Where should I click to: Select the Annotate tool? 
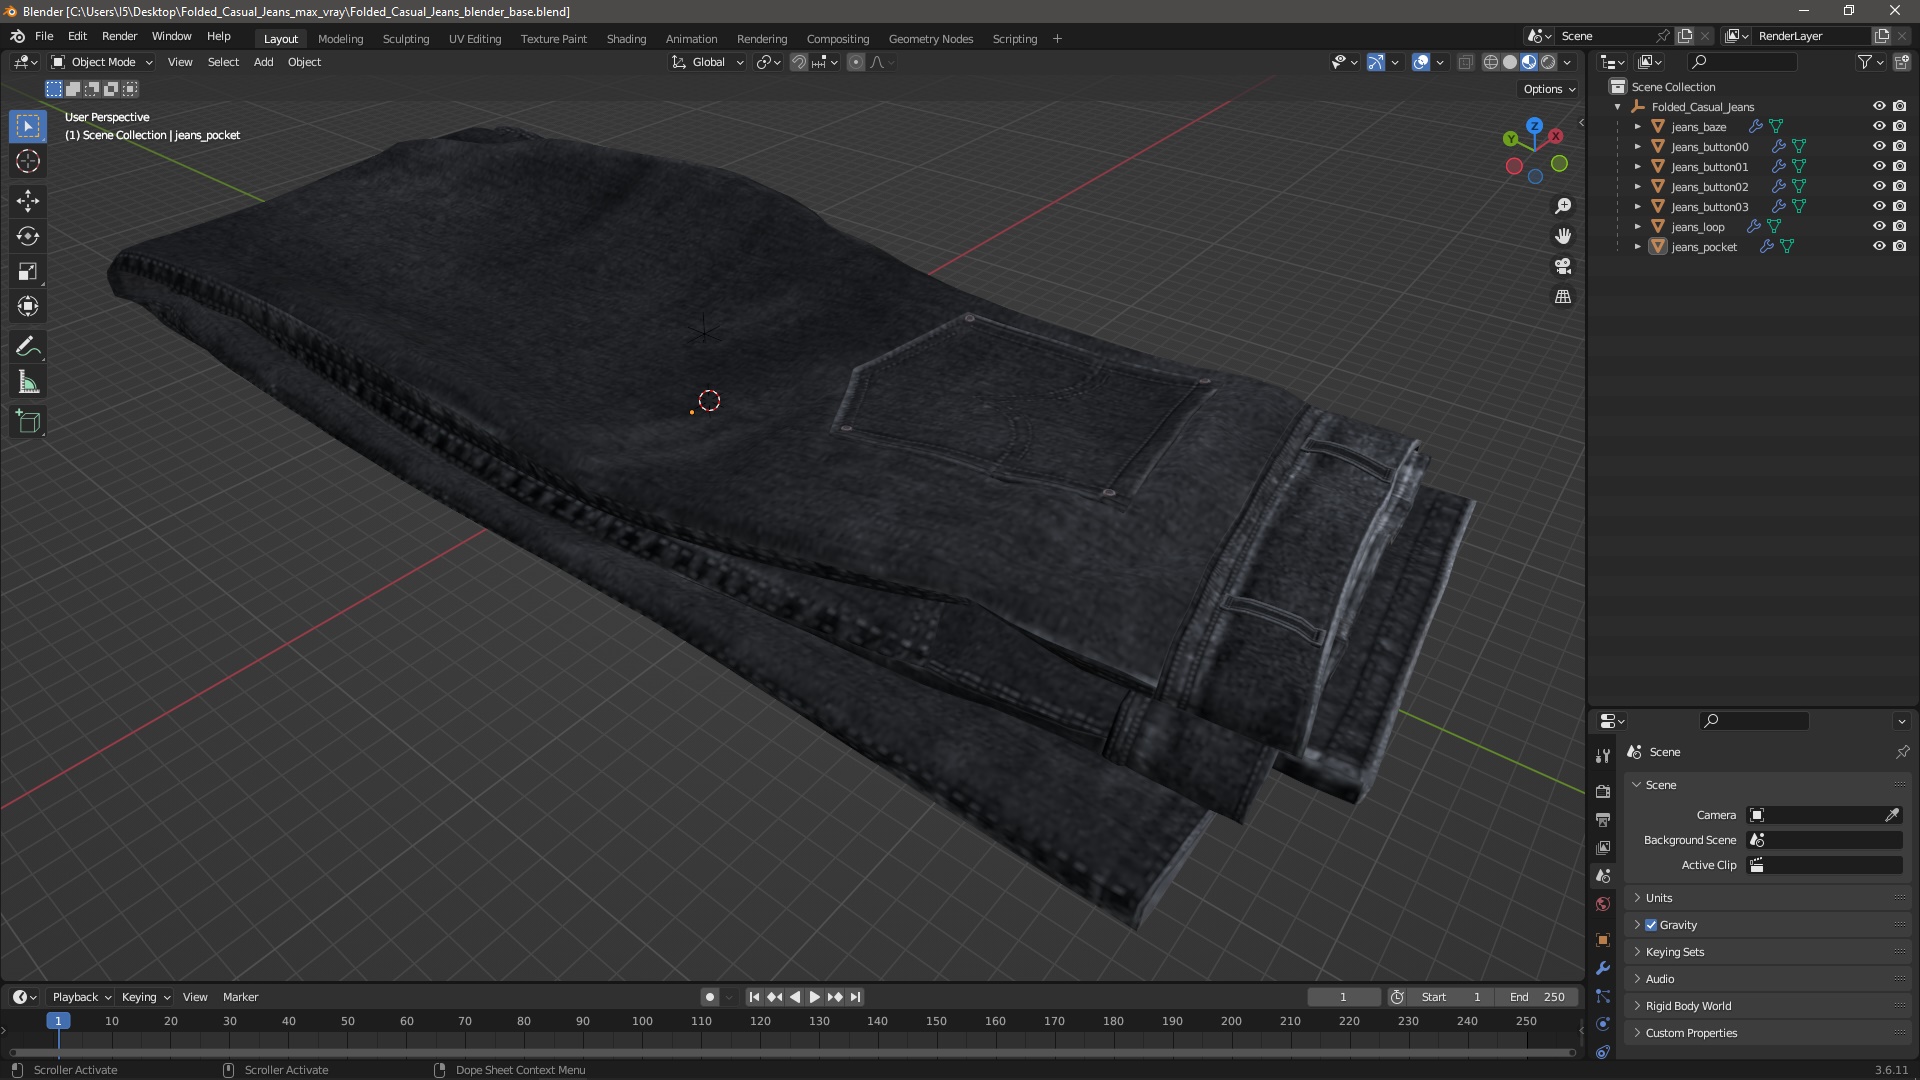(28, 347)
